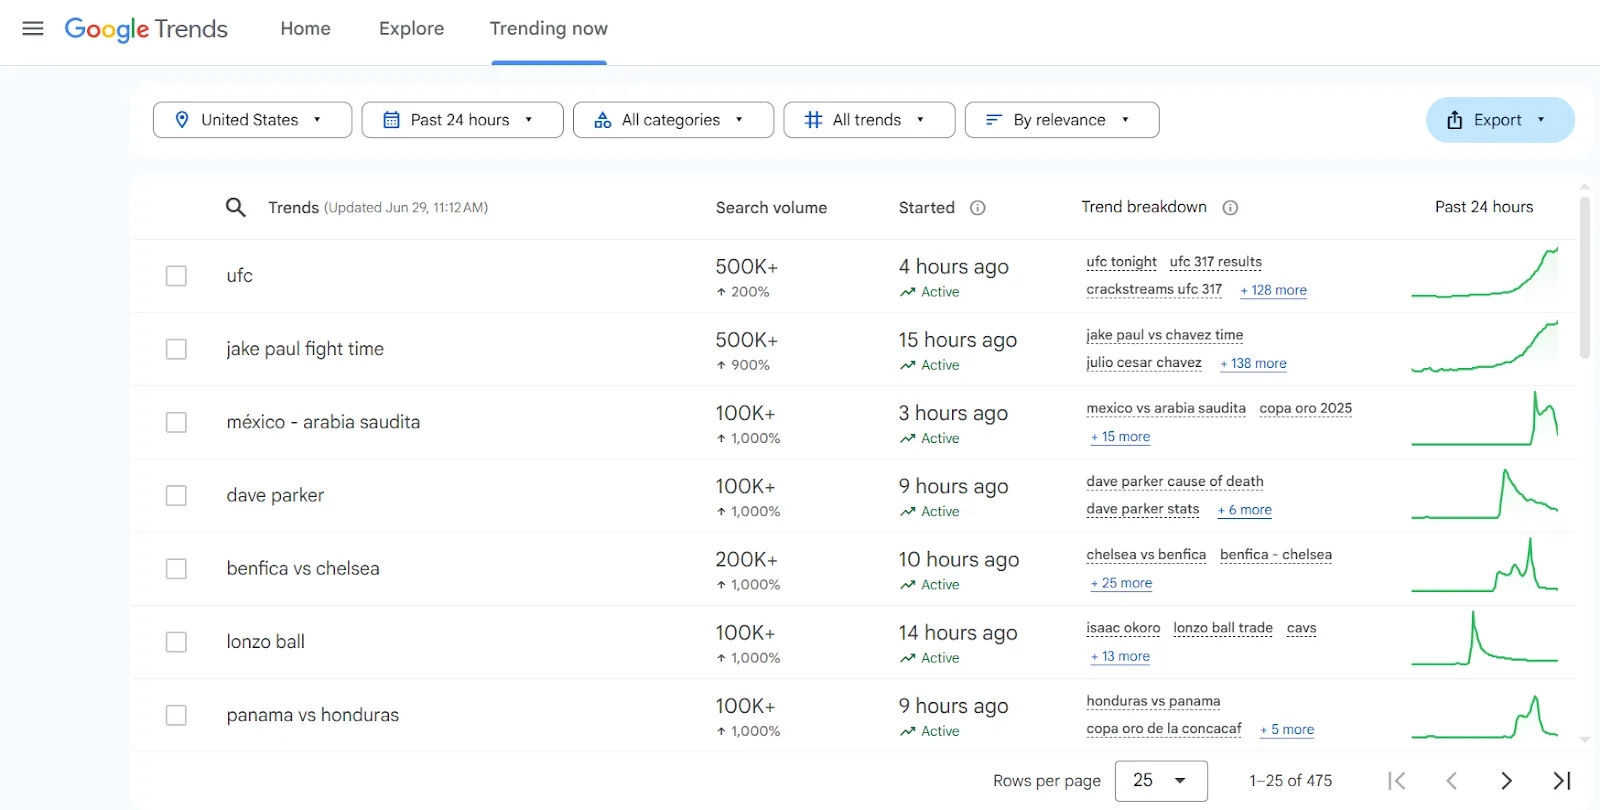
Task: Open the Export dropdown button
Action: coord(1500,120)
